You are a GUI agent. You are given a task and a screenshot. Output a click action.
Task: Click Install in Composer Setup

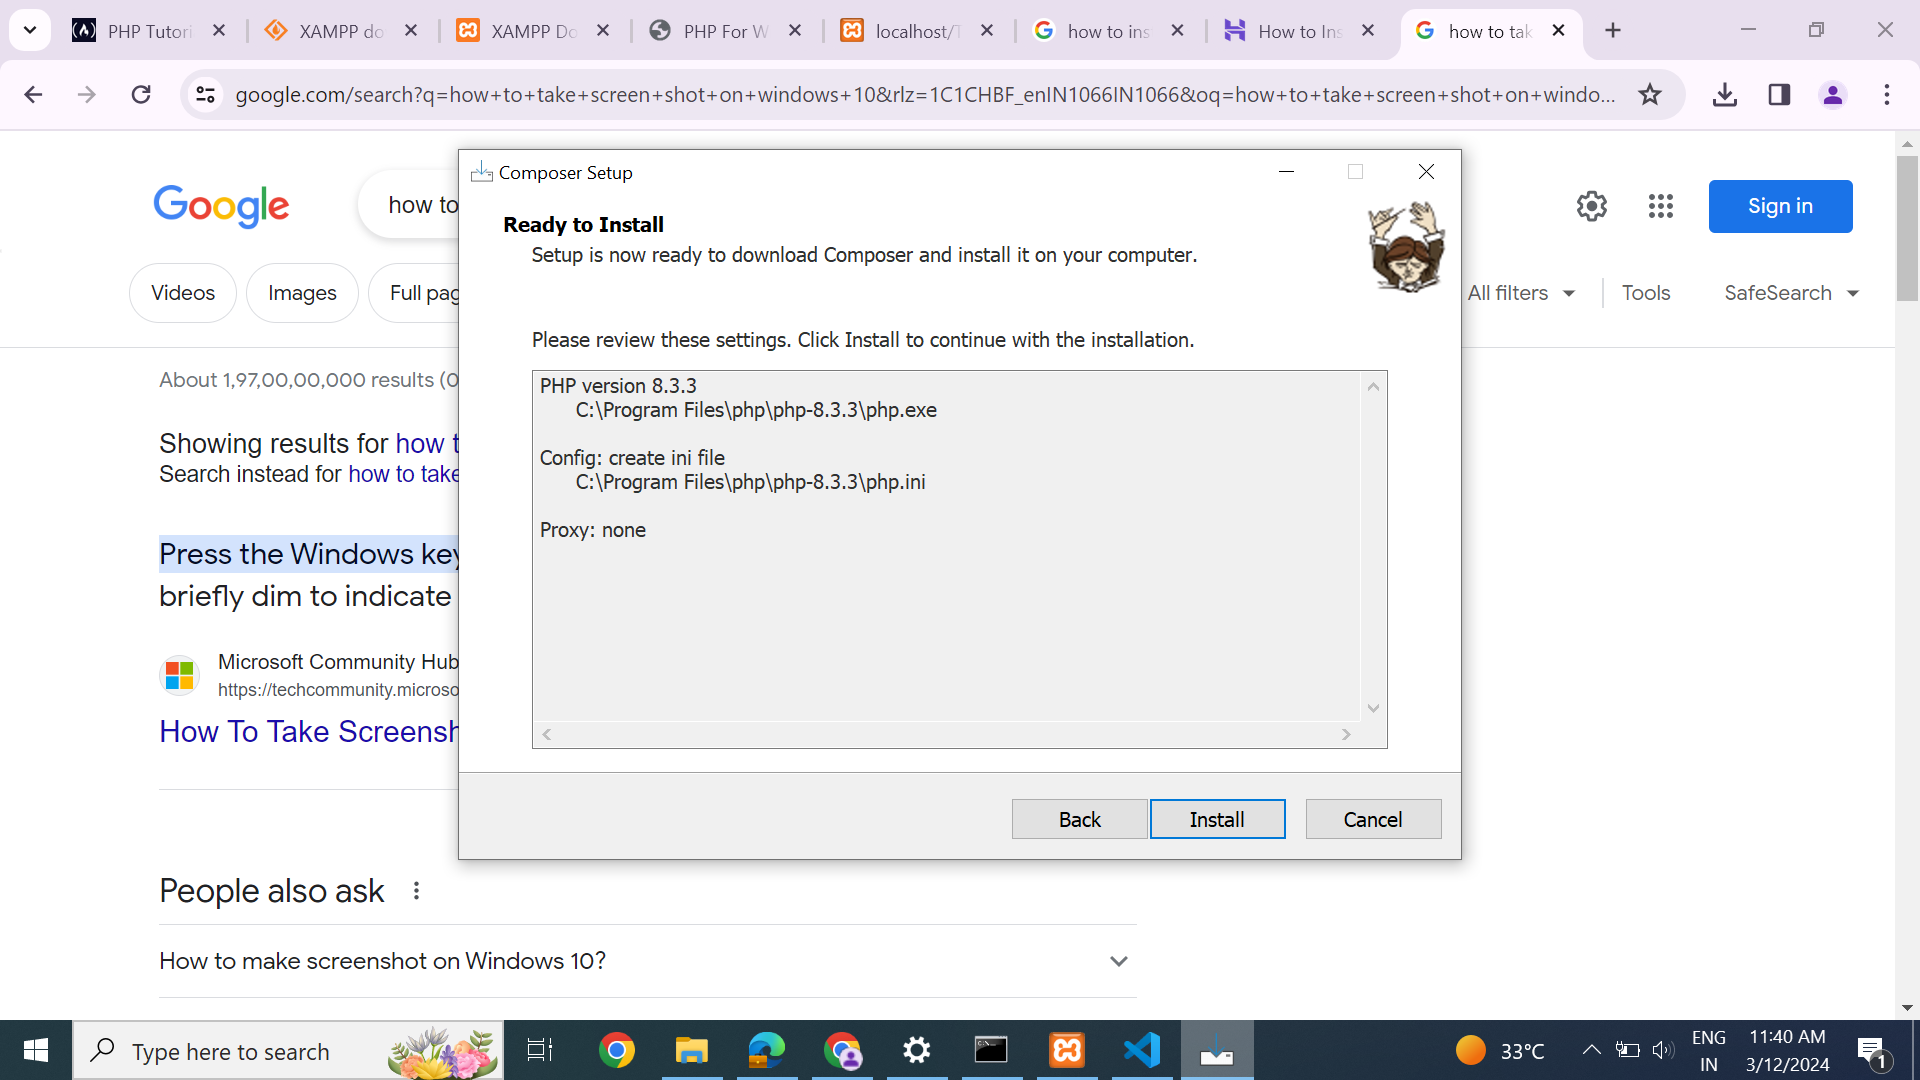1217,819
